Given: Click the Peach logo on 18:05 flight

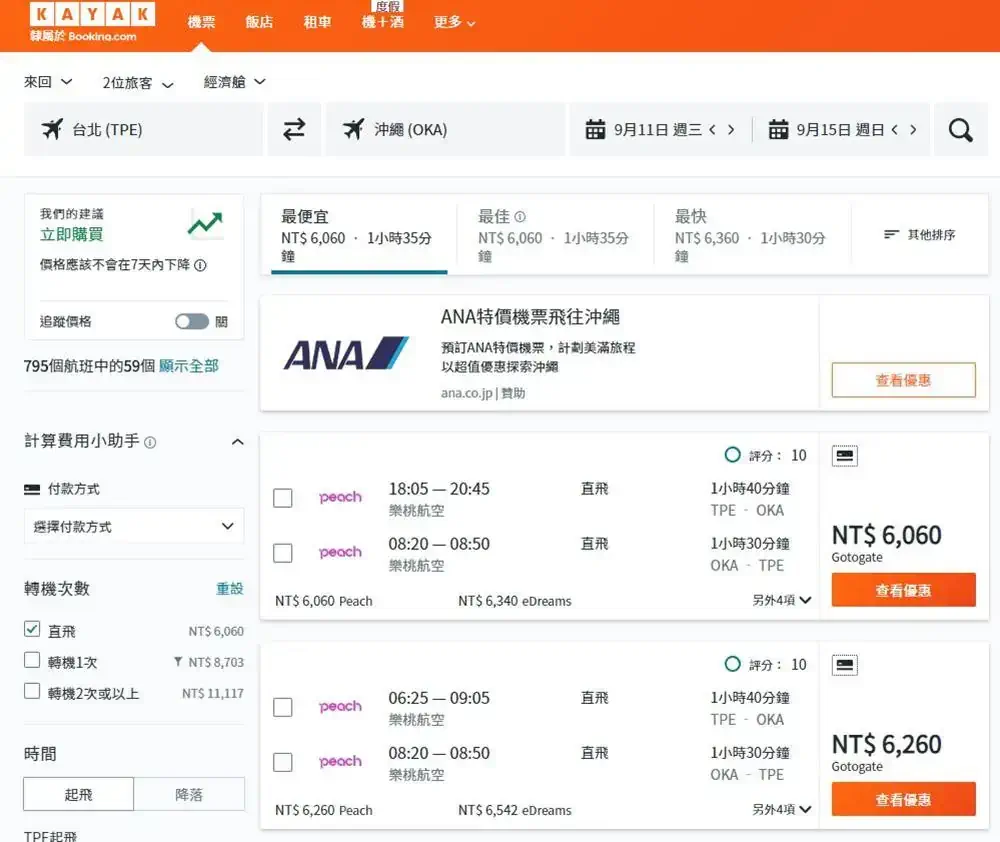Looking at the screenshot, I should click(340, 497).
